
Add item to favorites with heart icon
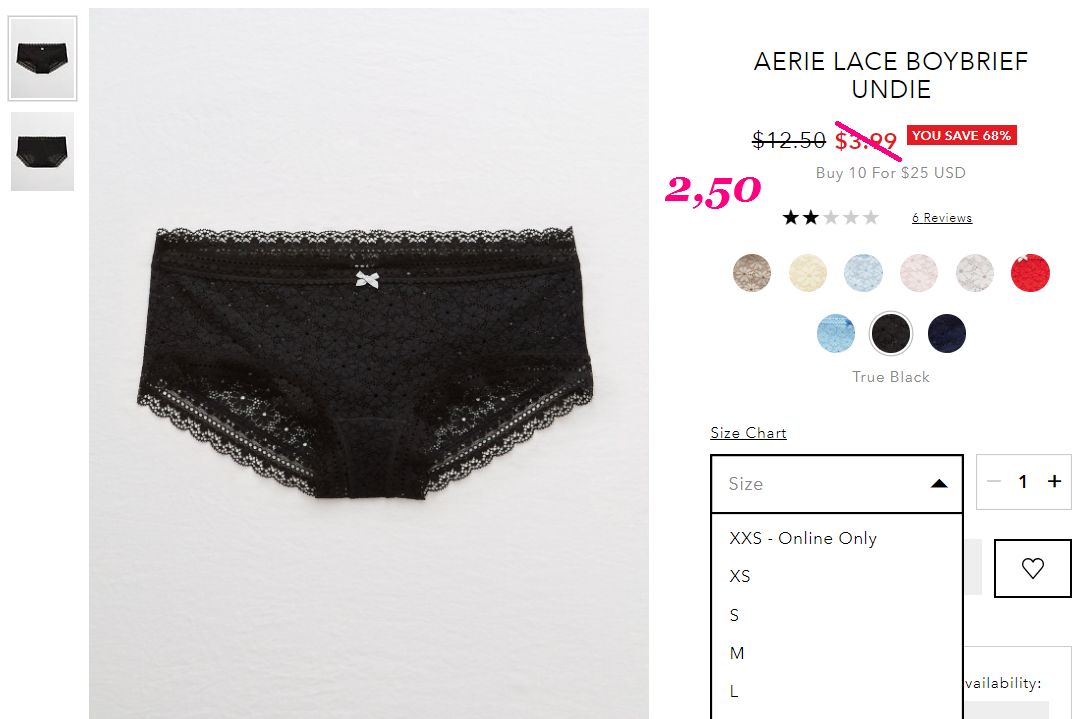pyautogui.click(x=1033, y=568)
